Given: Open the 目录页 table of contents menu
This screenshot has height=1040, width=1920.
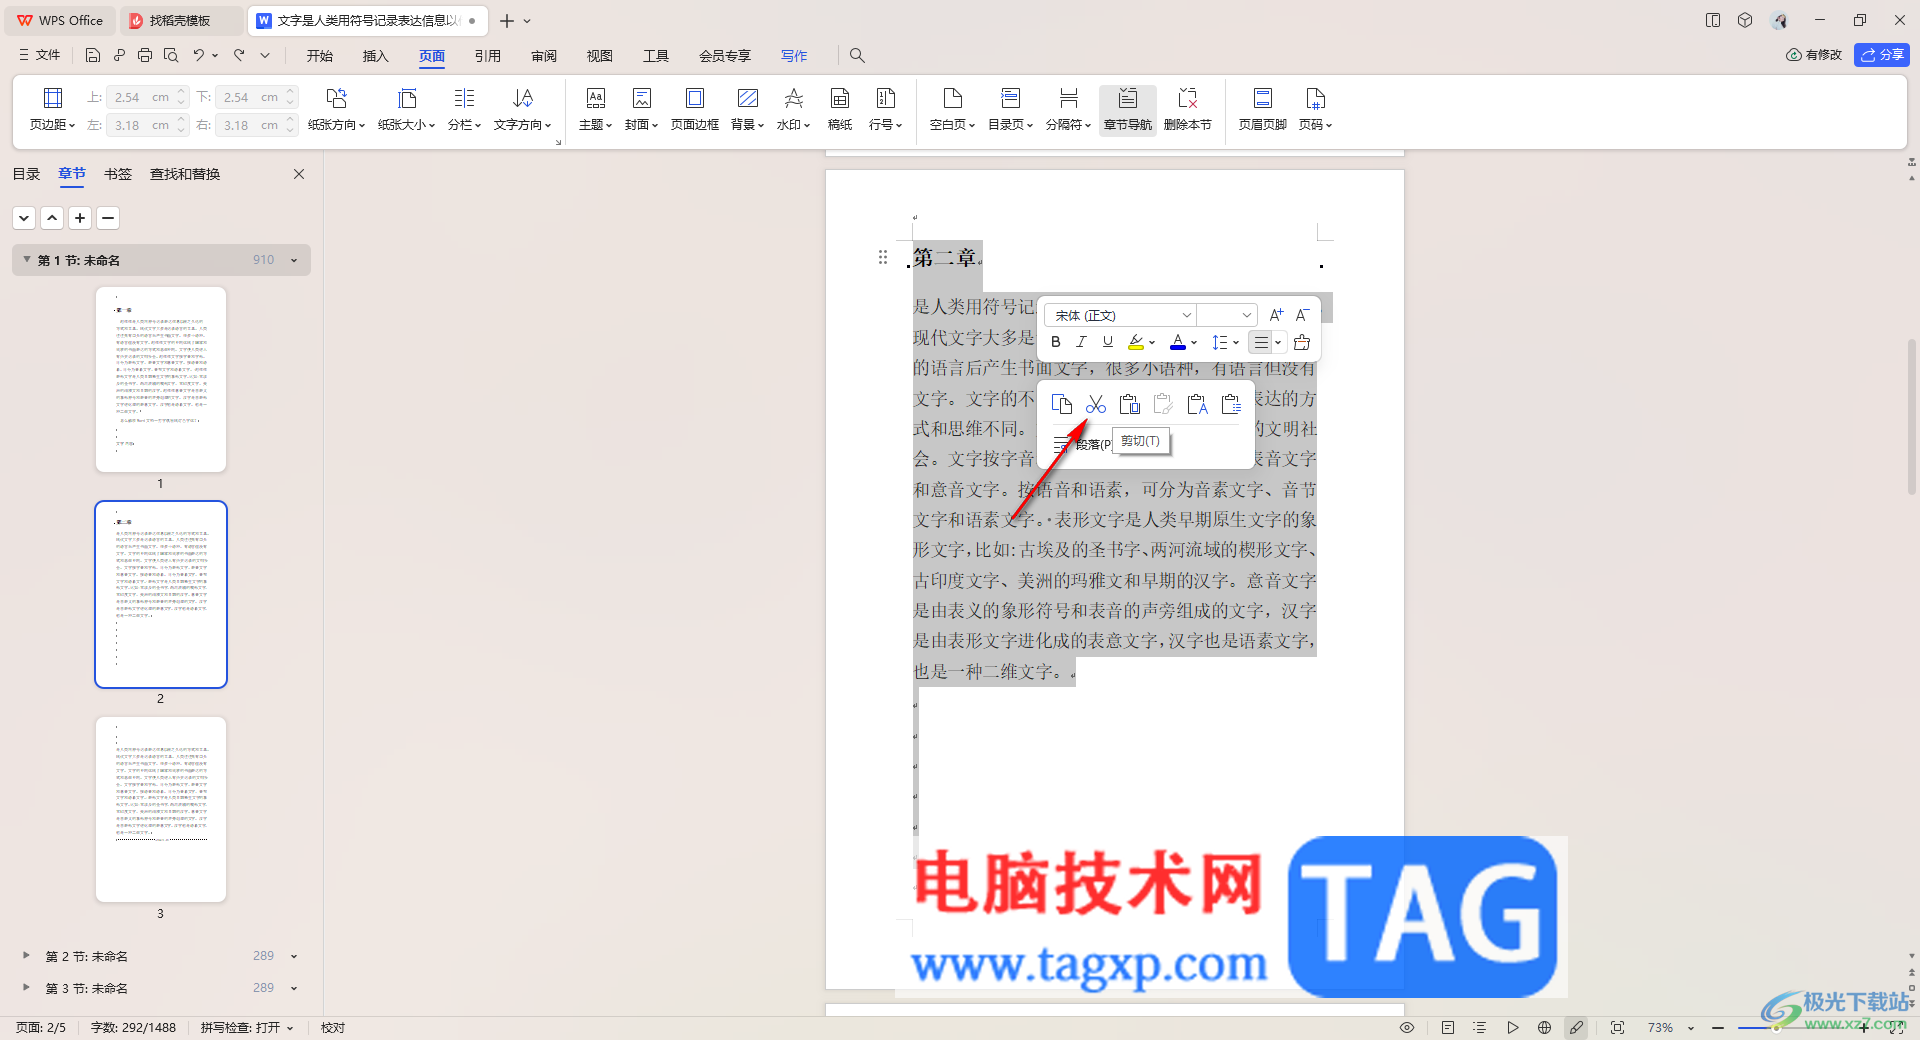Looking at the screenshot, I should pyautogui.click(x=1010, y=109).
